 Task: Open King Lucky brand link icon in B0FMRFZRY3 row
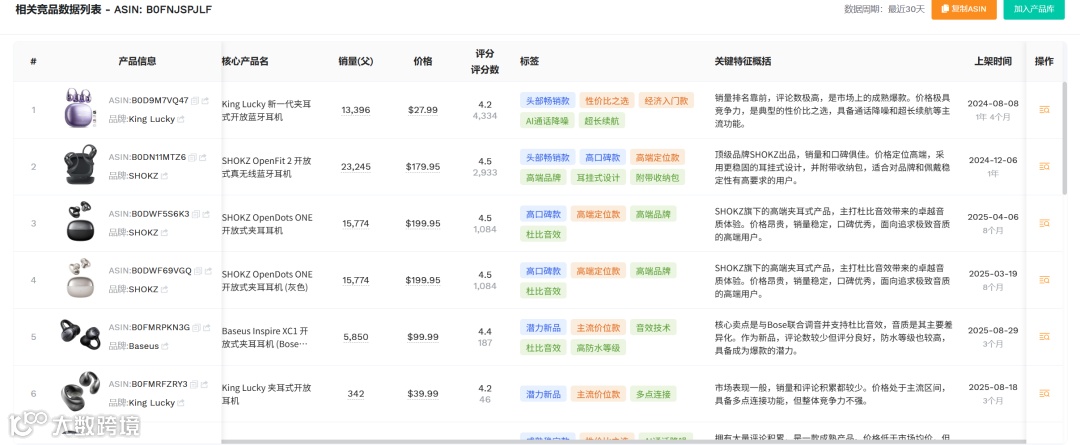point(181,403)
